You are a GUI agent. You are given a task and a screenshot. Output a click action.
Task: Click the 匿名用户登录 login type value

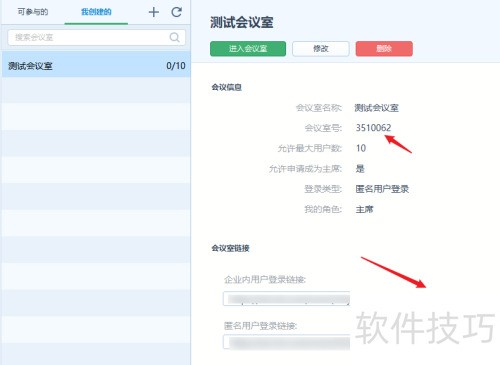click(382, 189)
